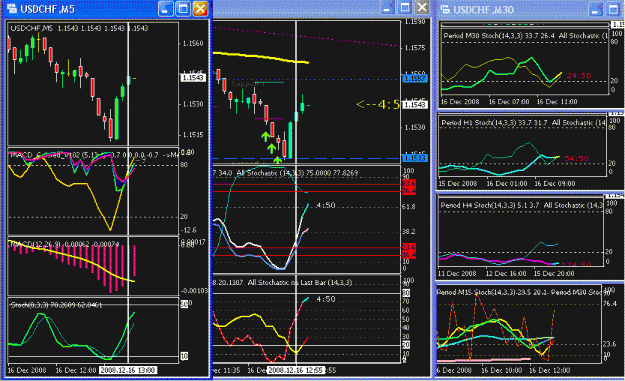Click the red 16.4 level tag
Image resolution: width=625 pixels, height=381 pixels.
(409, 255)
